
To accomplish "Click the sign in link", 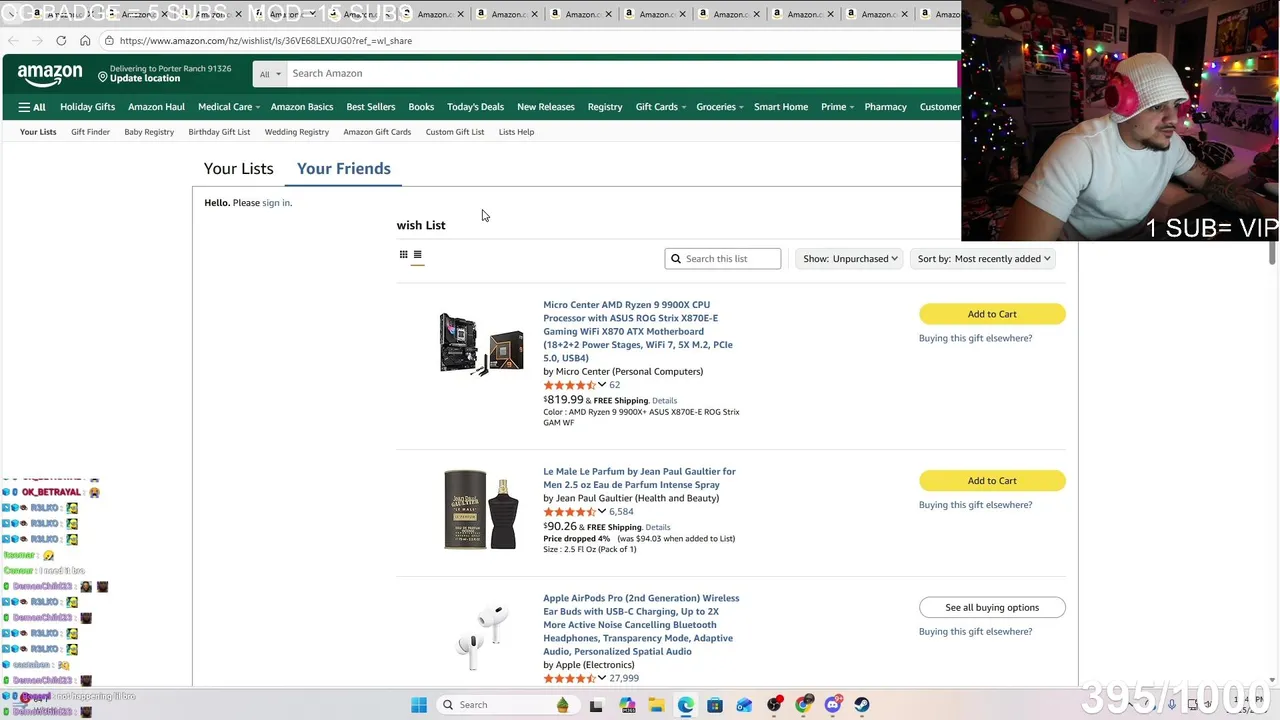I will [x=276, y=203].
